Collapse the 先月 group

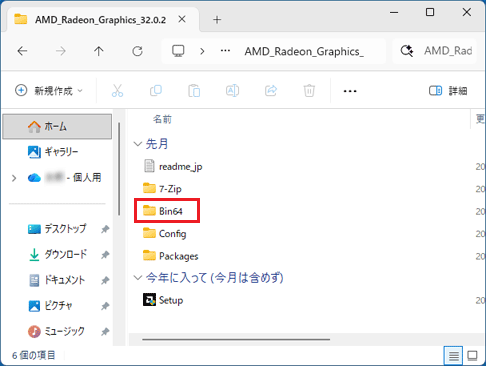pyautogui.click(x=137, y=144)
